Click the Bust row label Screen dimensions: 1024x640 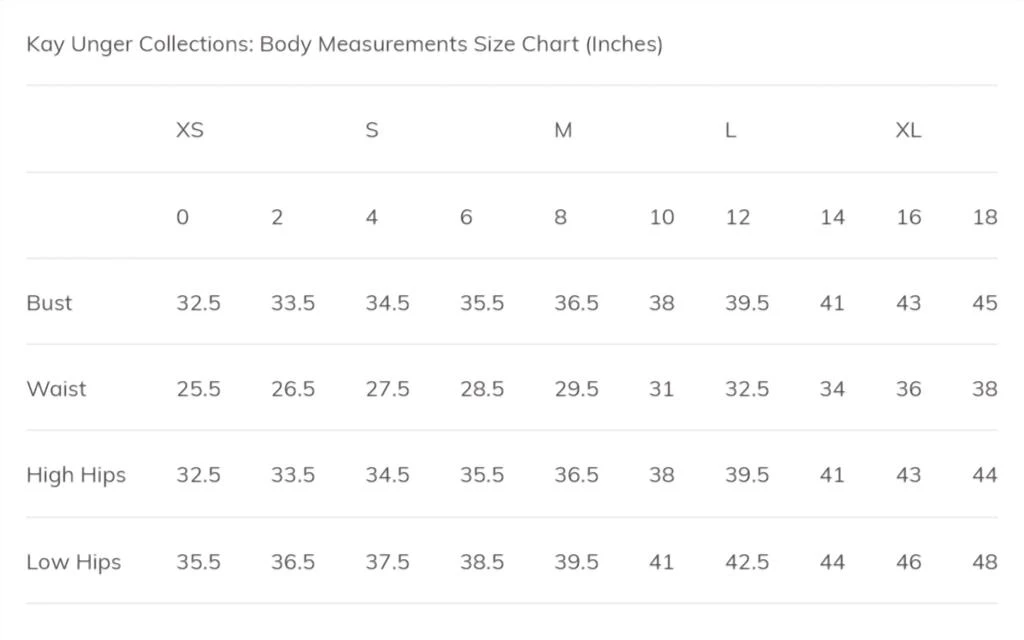pyautogui.click(x=49, y=303)
